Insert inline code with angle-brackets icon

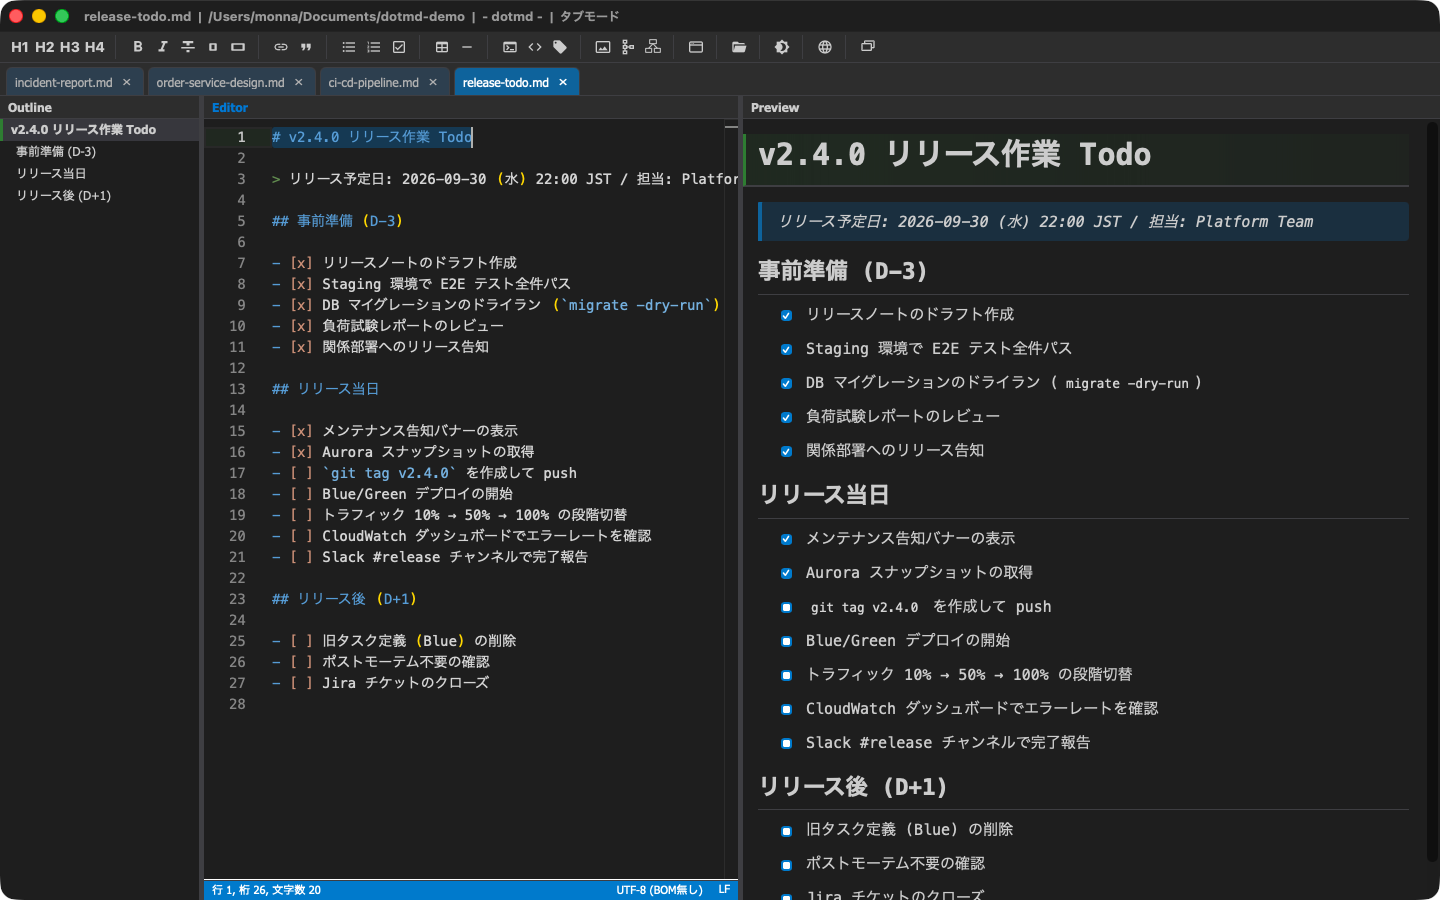point(535,47)
